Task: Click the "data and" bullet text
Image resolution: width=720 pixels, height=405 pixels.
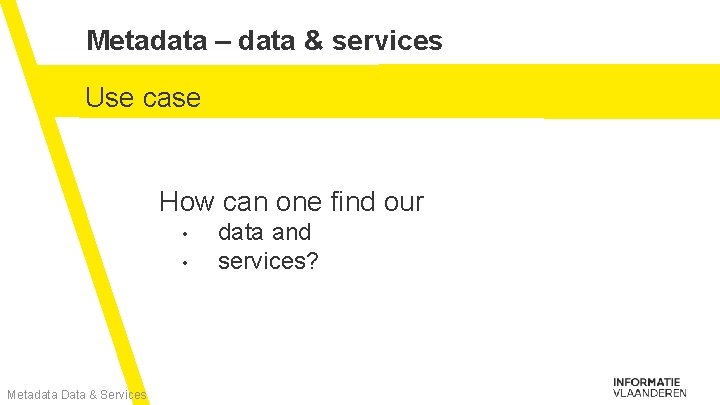Action: point(264,232)
